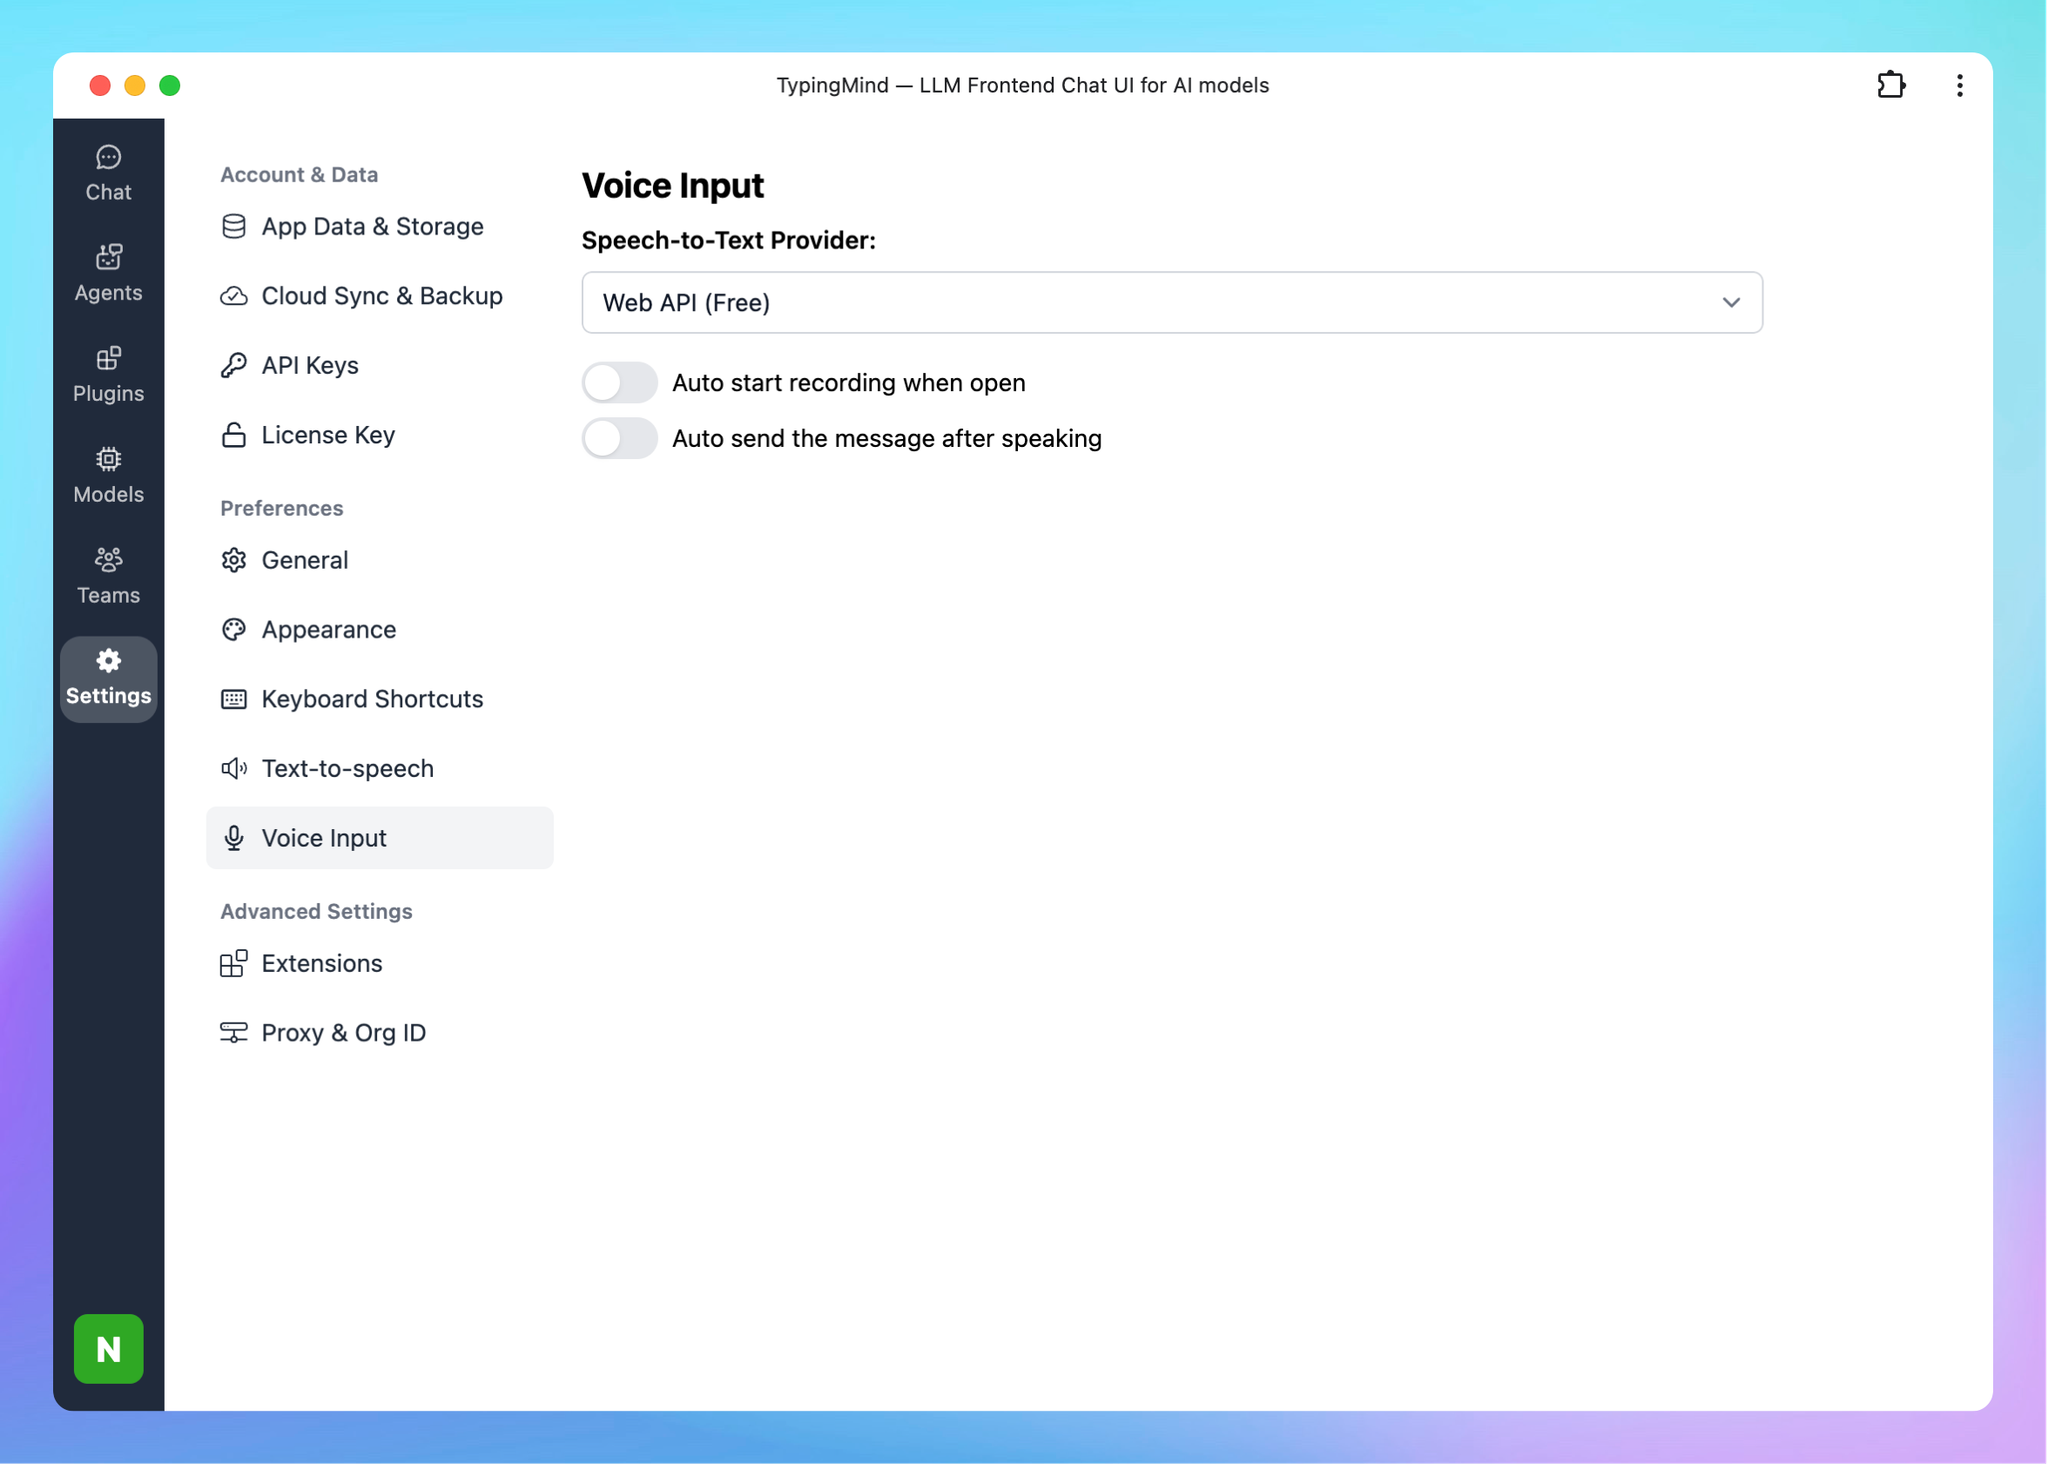This screenshot has height=1465, width=2048.
Task: Open Keyboard Shortcuts settings
Action: pos(379,699)
